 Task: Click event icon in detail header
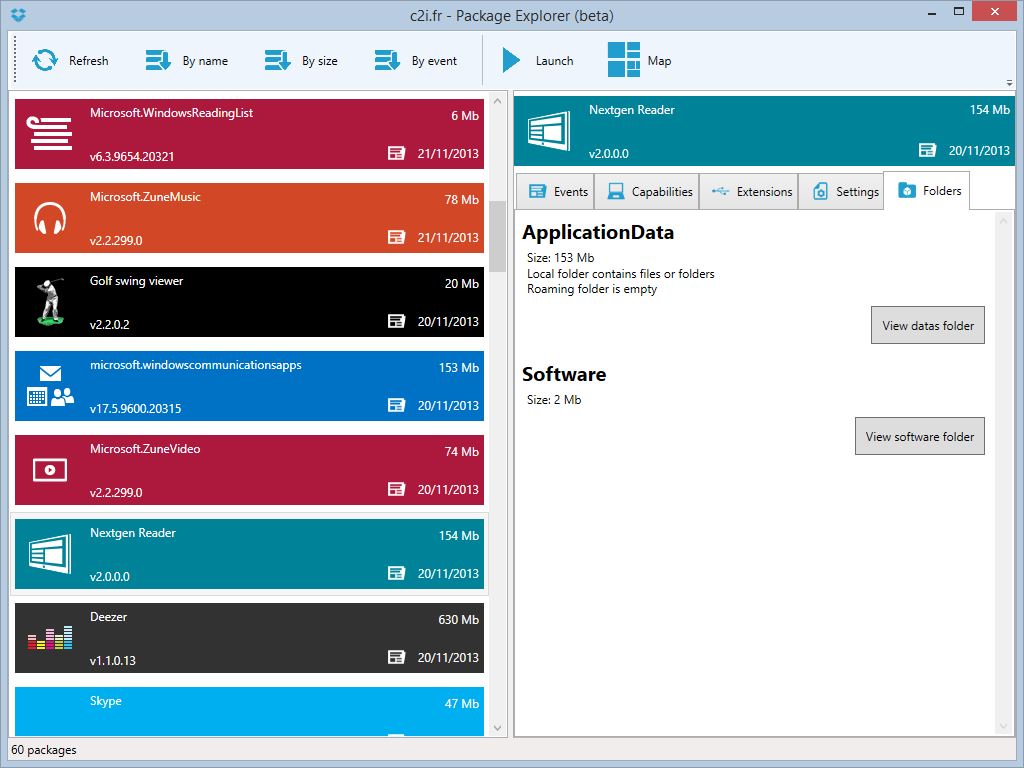click(x=927, y=150)
